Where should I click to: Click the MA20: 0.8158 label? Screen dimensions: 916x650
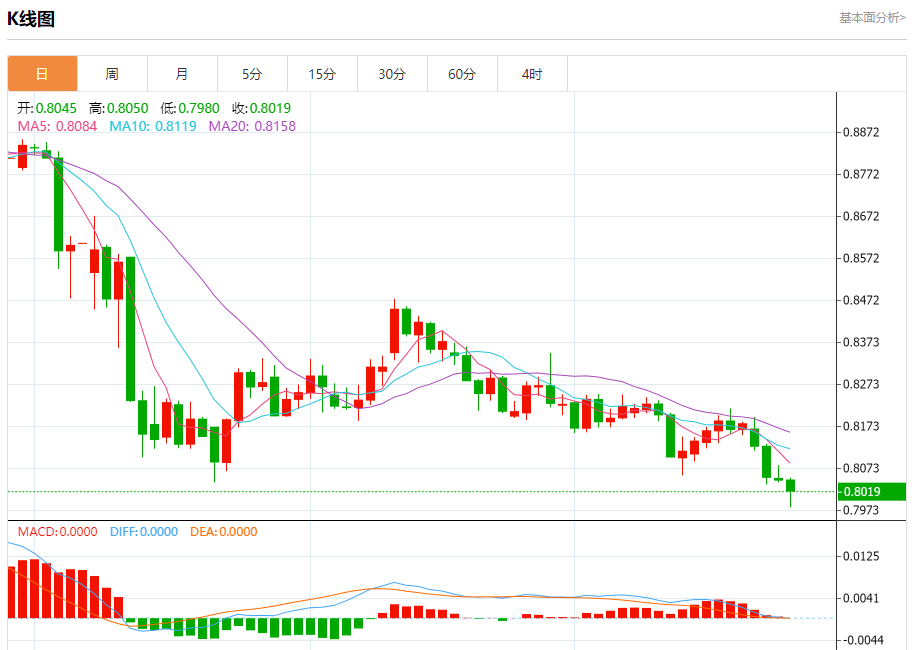(x=252, y=126)
